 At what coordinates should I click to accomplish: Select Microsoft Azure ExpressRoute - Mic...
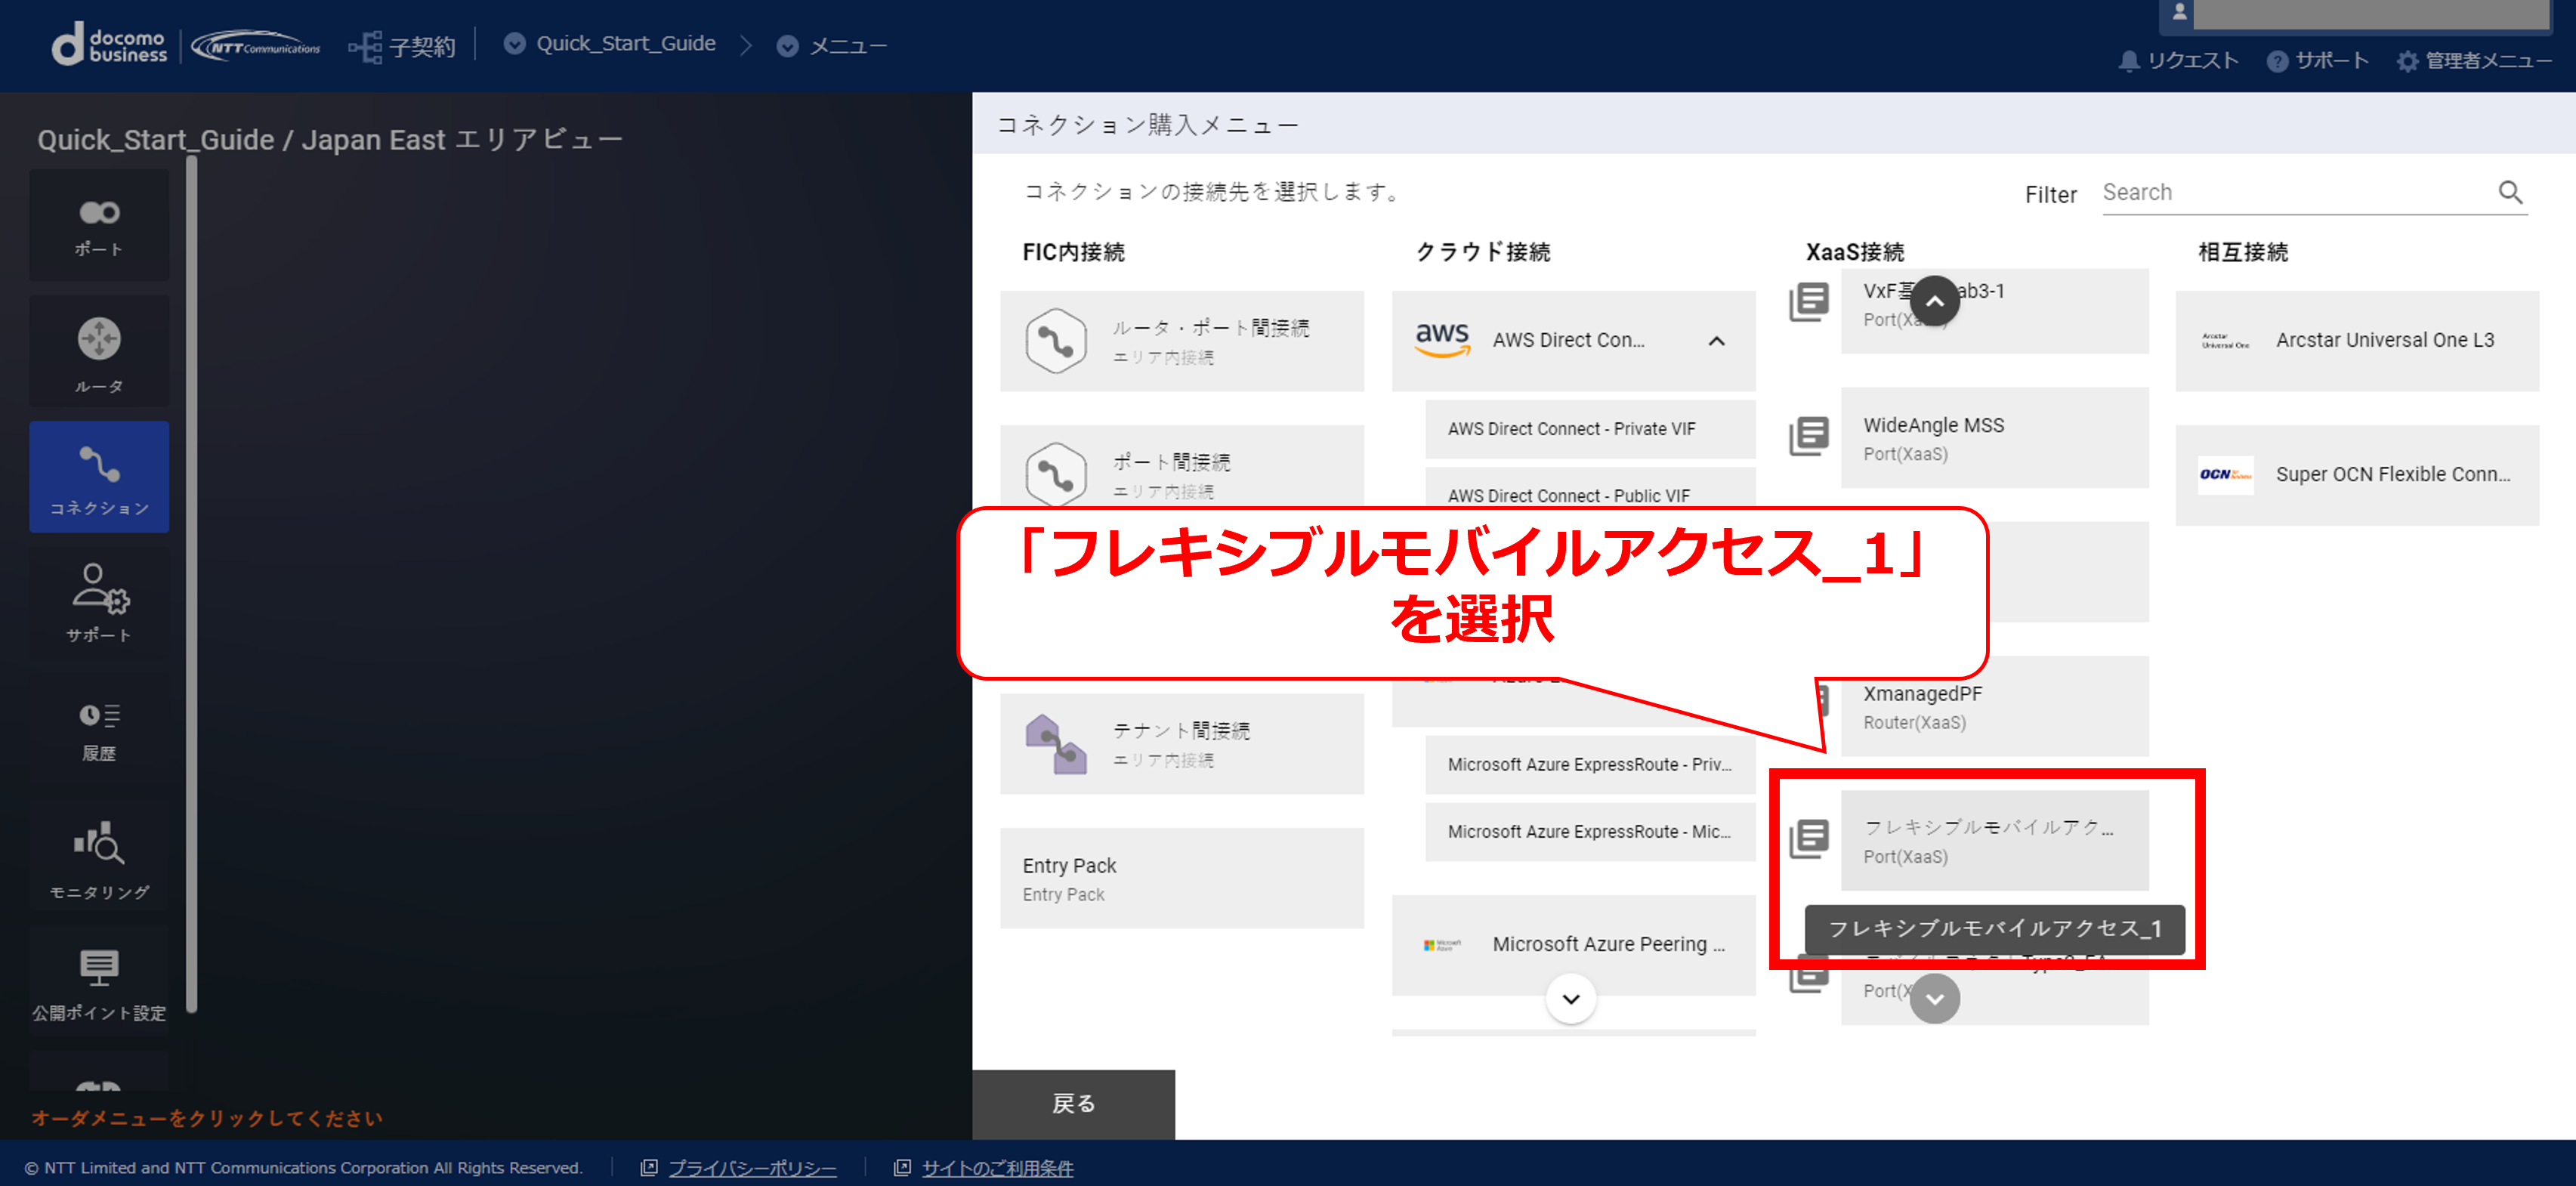[1589, 832]
